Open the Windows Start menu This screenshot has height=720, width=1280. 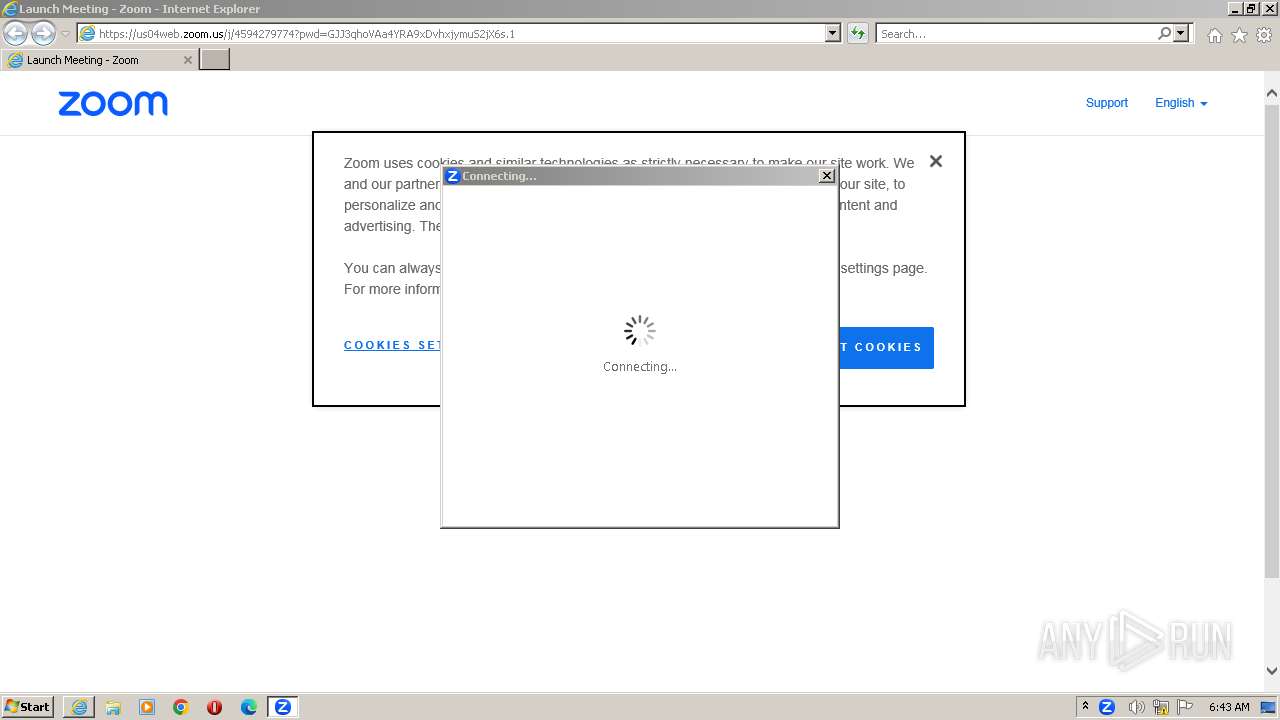28,707
